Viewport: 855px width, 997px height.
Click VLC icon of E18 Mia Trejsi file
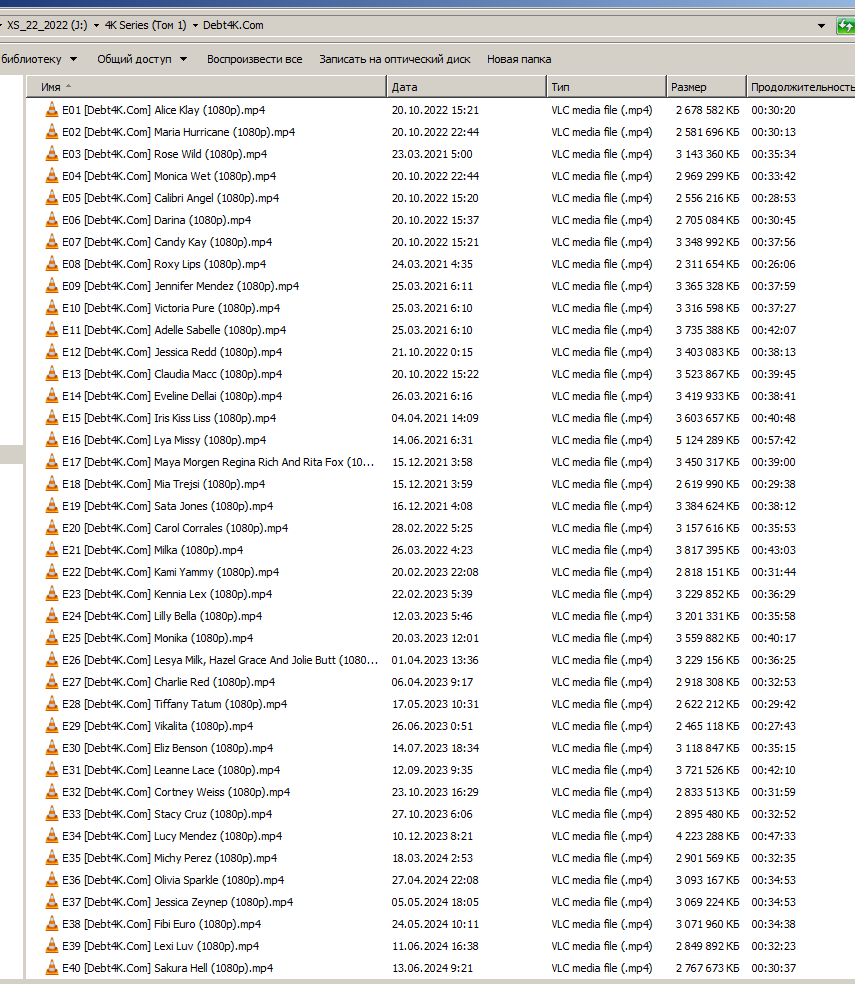click(x=51, y=484)
